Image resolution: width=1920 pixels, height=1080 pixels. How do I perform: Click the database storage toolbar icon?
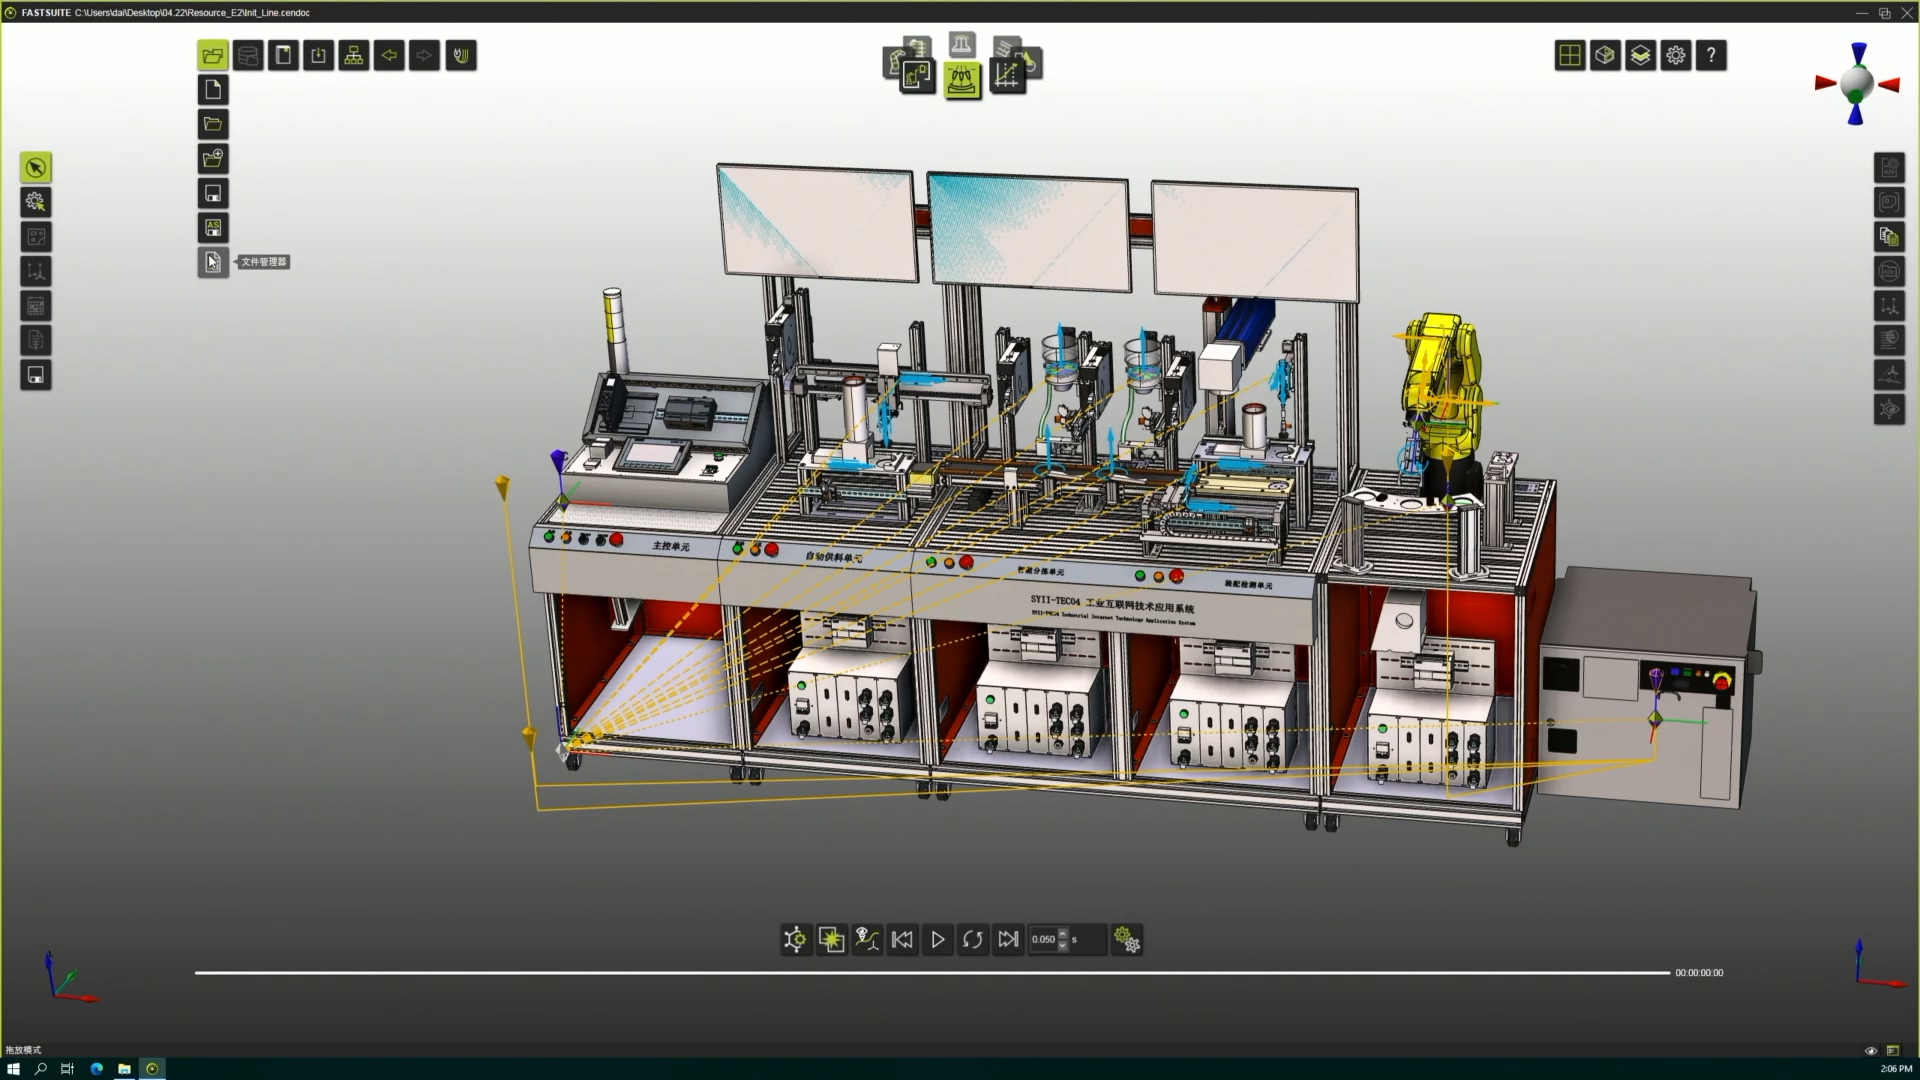(x=248, y=56)
